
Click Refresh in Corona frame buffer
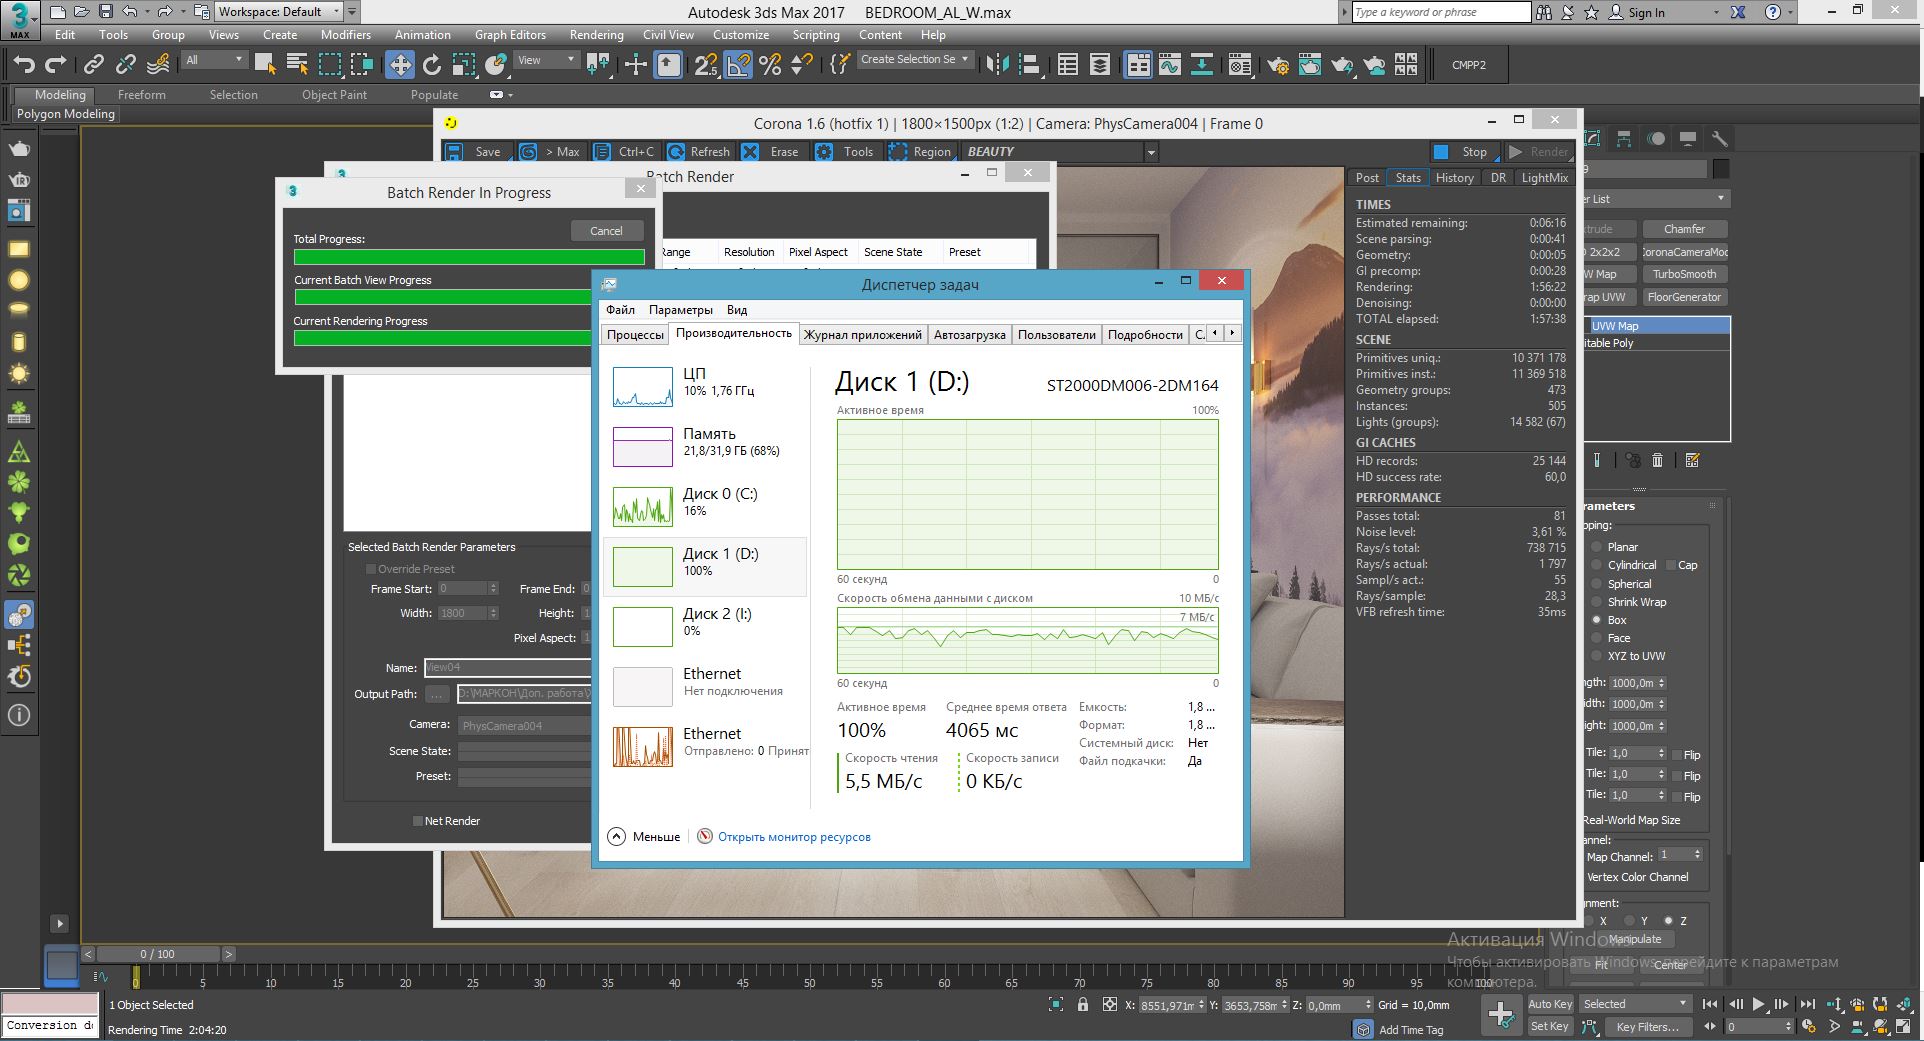(x=699, y=152)
